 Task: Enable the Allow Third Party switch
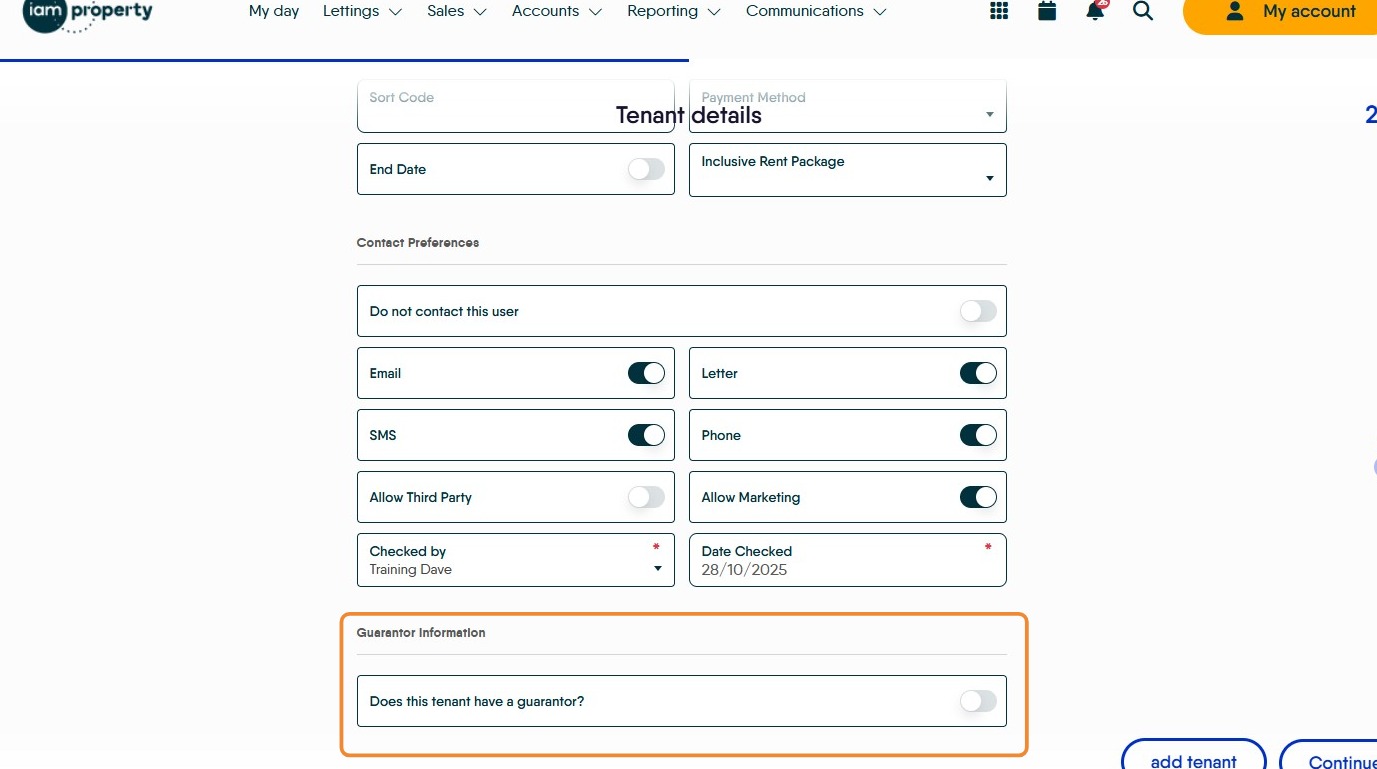pos(646,497)
